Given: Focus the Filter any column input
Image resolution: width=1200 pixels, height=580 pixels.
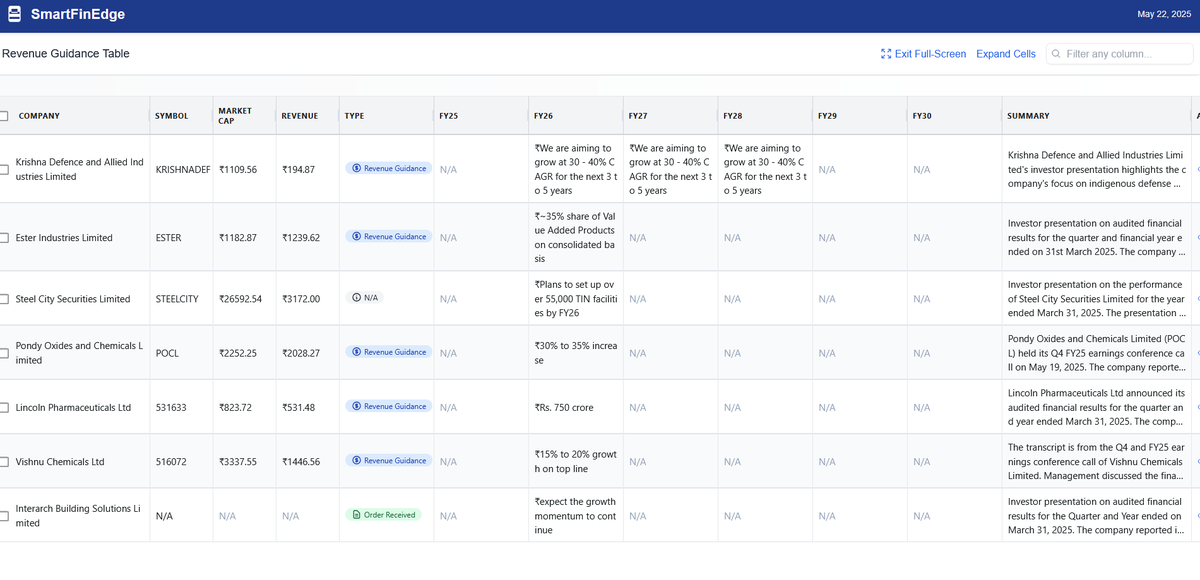Looking at the screenshot, I should pyautogui.click(x=1119, y=54).
